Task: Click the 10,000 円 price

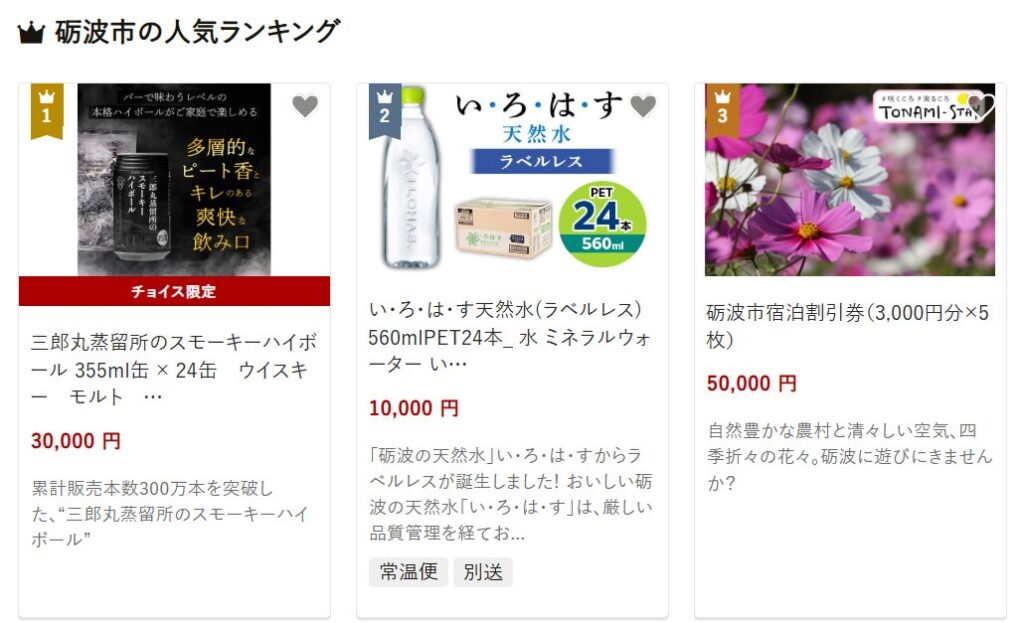Action: (x=414, y=408)
